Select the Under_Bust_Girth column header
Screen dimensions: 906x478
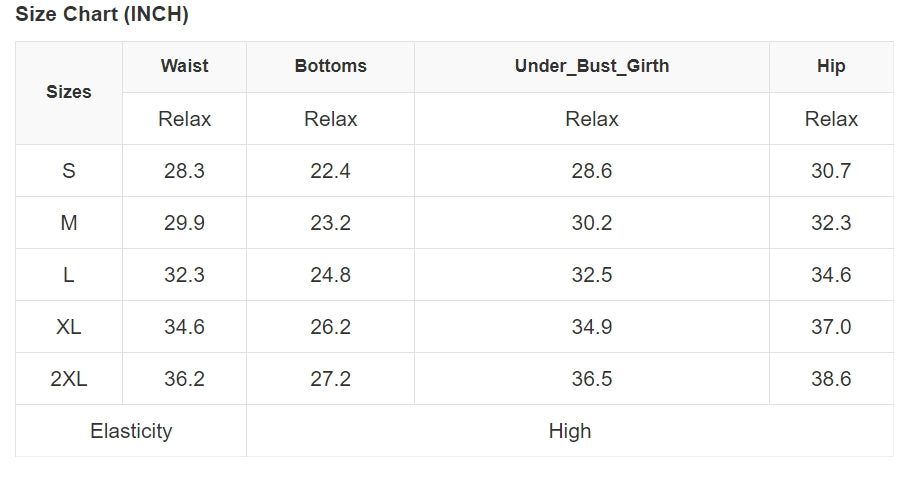click(592, 66)
